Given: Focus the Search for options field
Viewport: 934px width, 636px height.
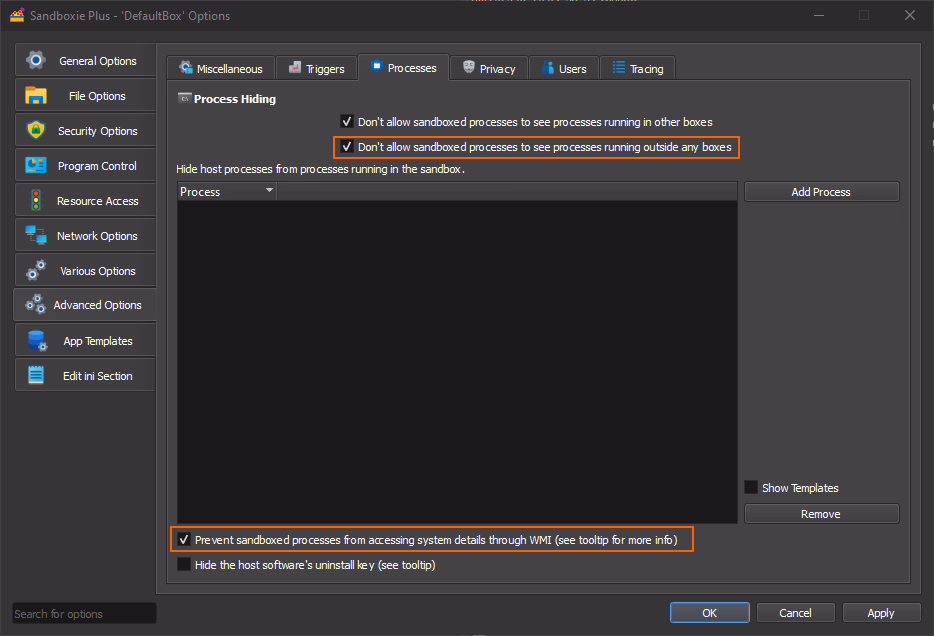Looking at the screenshot, I should tap(84, 614).
